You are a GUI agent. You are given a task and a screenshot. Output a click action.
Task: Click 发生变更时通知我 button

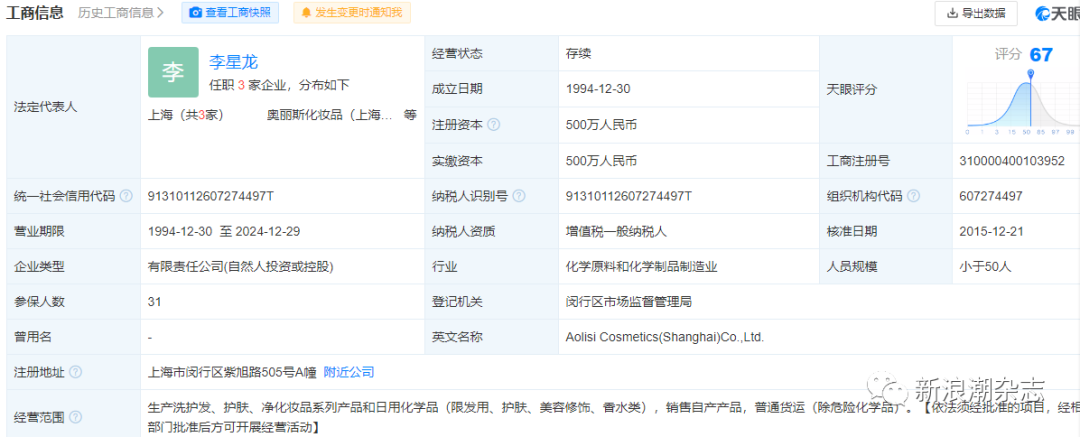352,12
